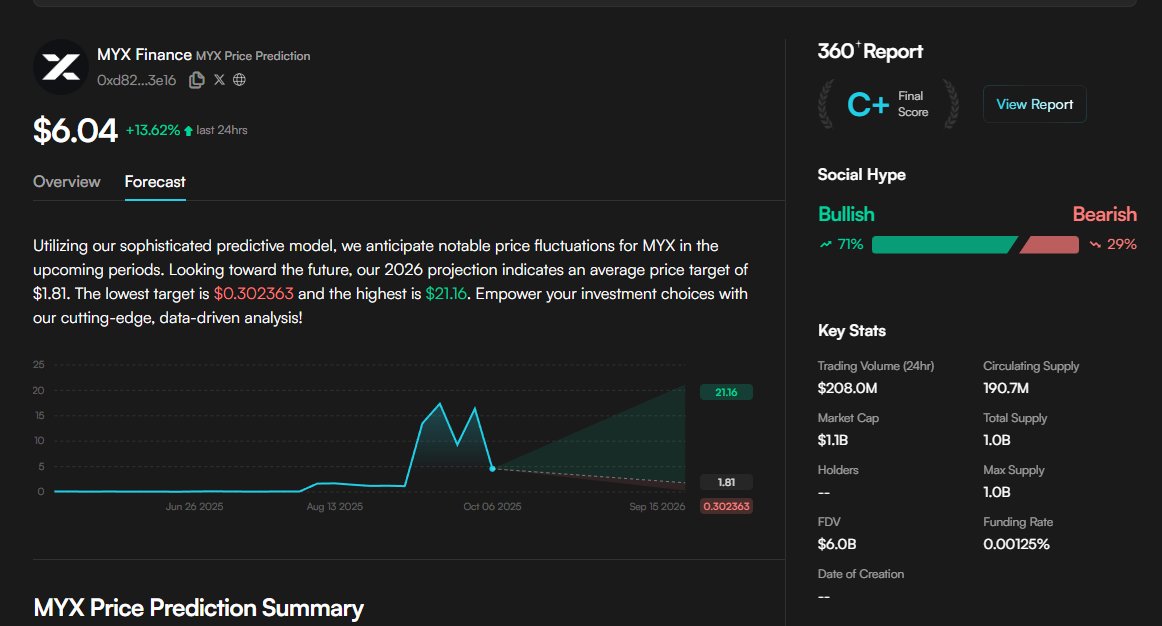Click the contract address 0xd82...3e16 text
This screenshot has height=626, width=1162.
(x=136, y=80)
